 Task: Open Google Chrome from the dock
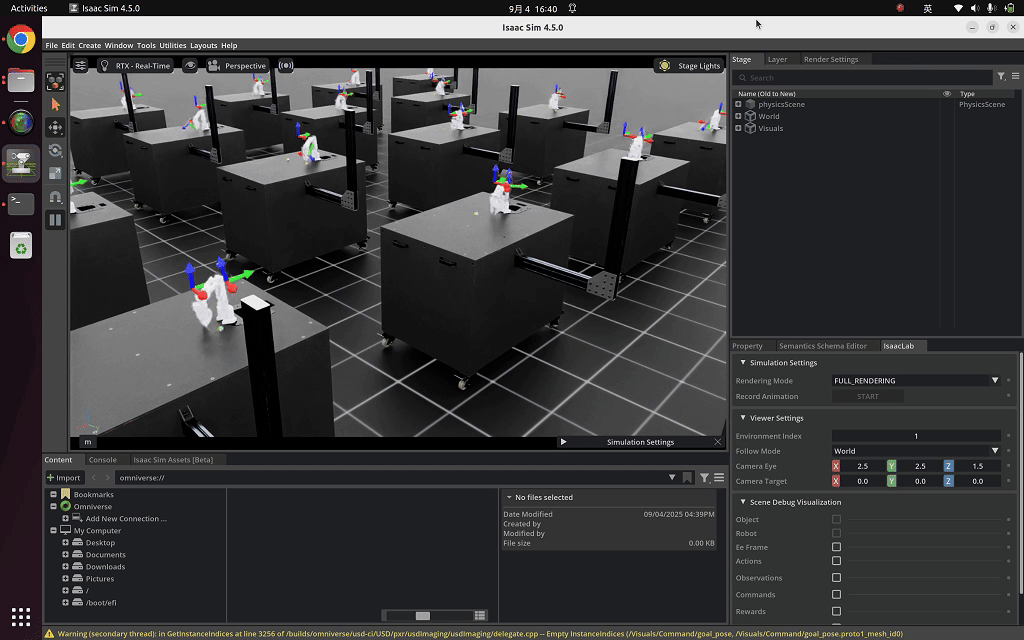(21, 39)
